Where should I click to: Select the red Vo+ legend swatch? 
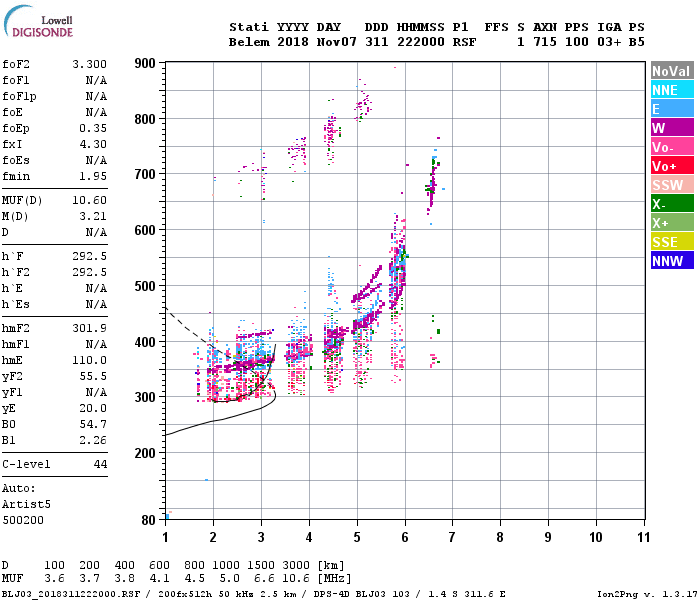(x=672, y=166)
